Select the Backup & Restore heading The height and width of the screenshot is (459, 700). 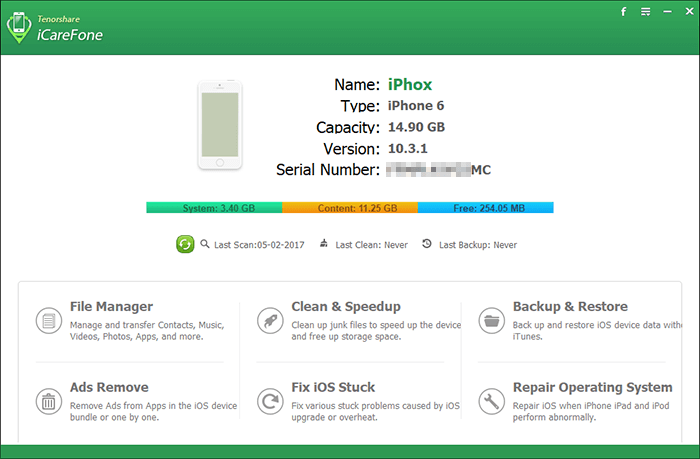(x=570, y=307)
